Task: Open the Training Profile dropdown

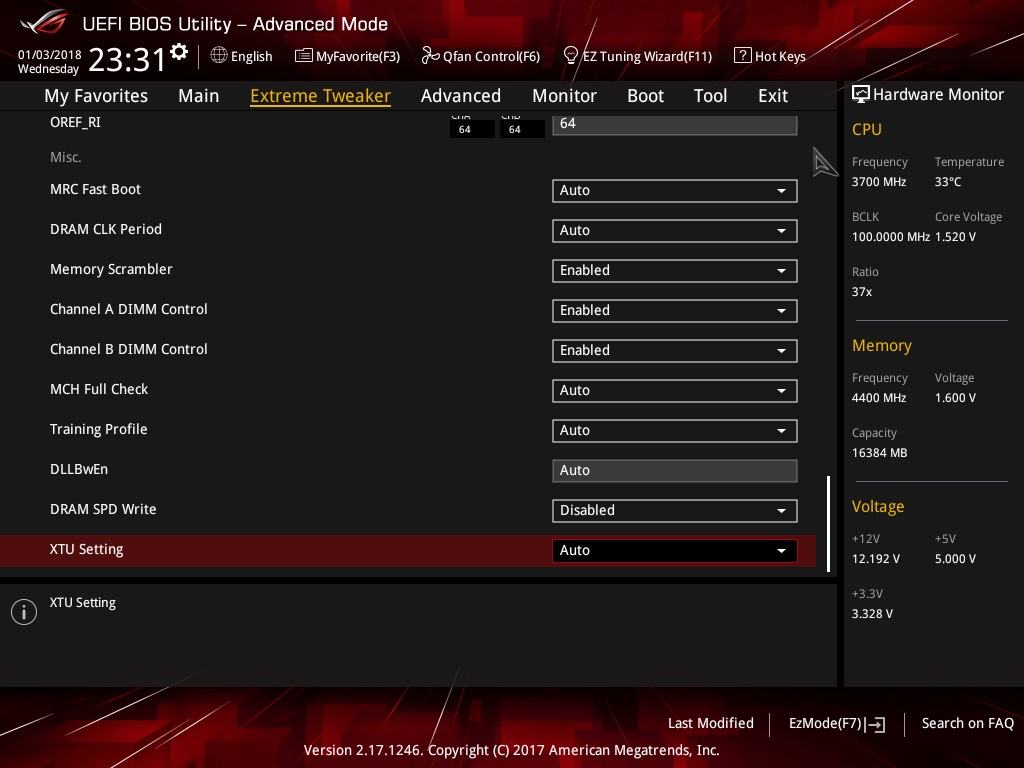Action: pyautogui.click(x=675, y=430)
